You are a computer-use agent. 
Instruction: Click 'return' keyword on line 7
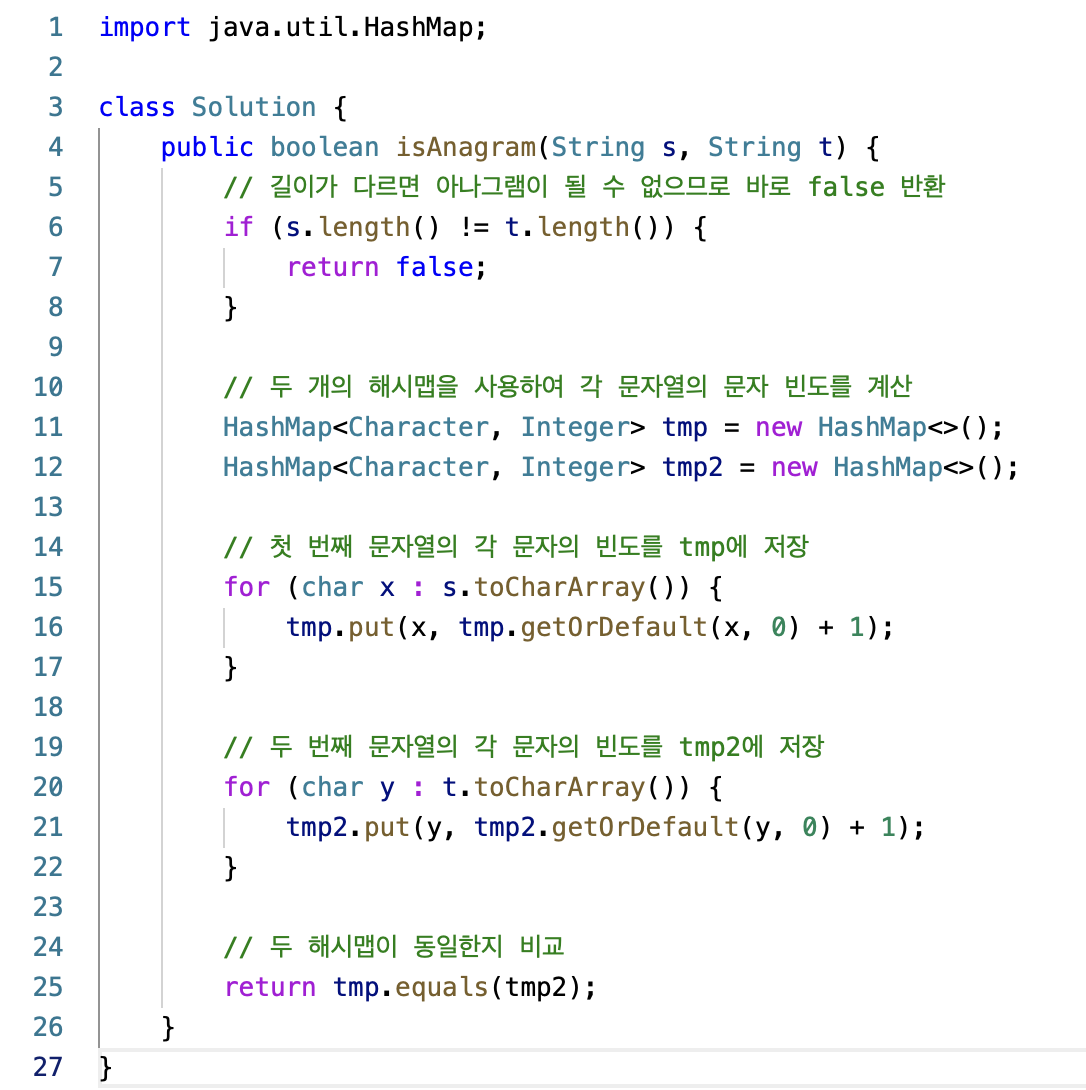[332, 267]
